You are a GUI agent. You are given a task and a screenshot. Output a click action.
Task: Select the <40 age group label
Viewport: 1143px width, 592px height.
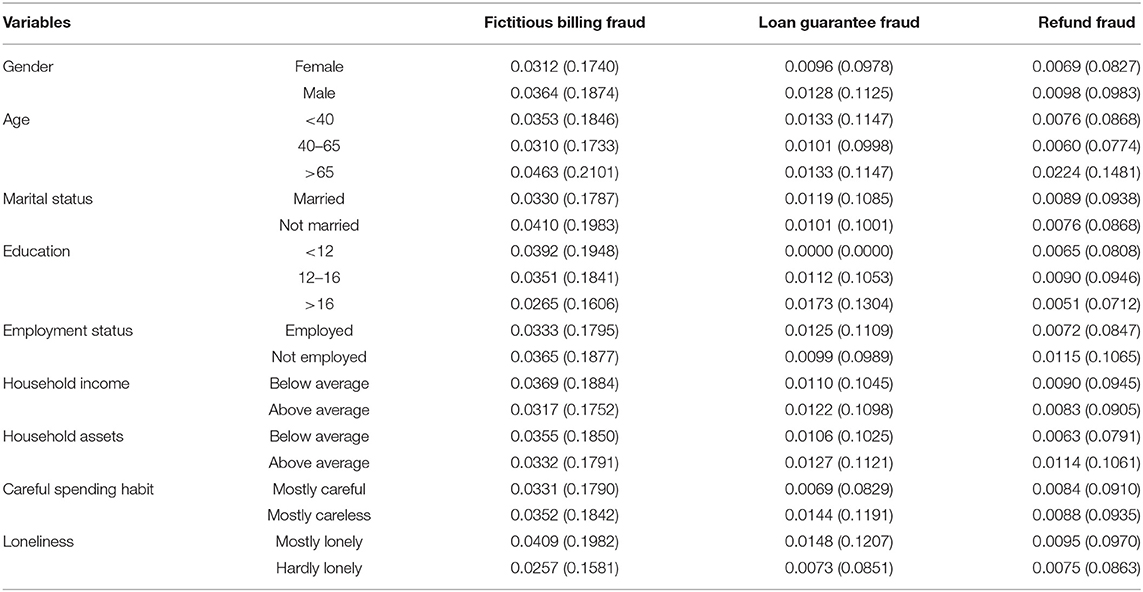point(319,120)
